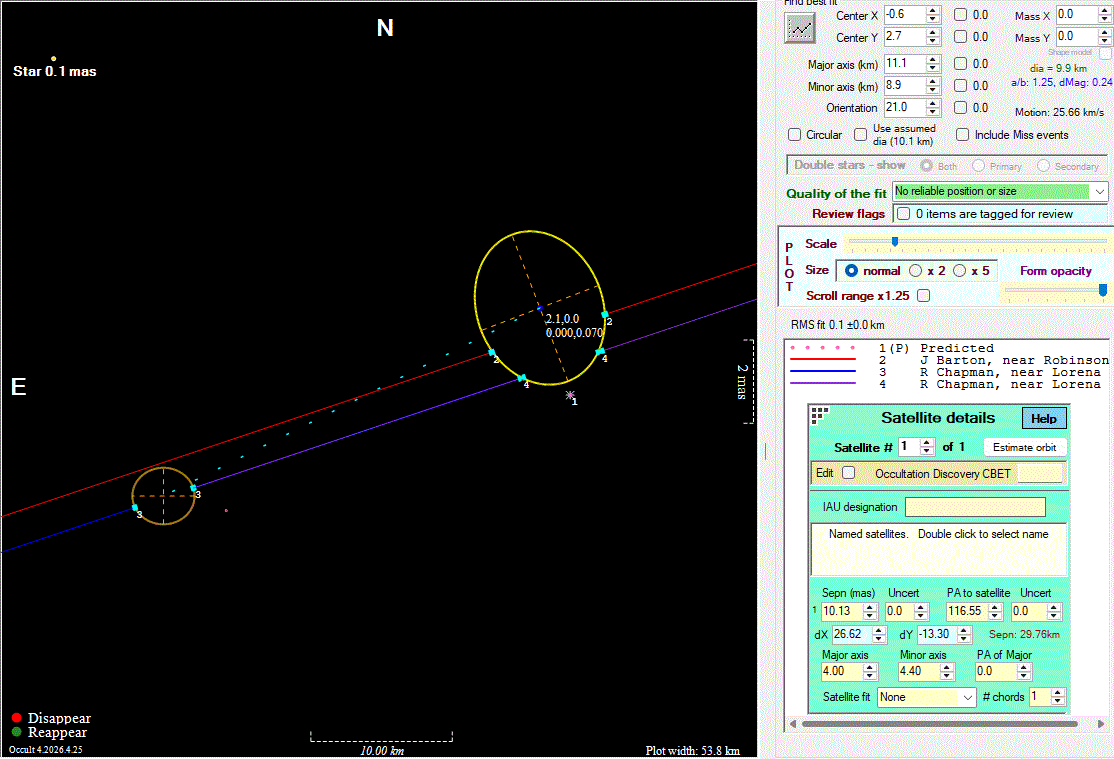Click the Sepn (mas) value field
1114x759 pixels.
coord(841,611)
